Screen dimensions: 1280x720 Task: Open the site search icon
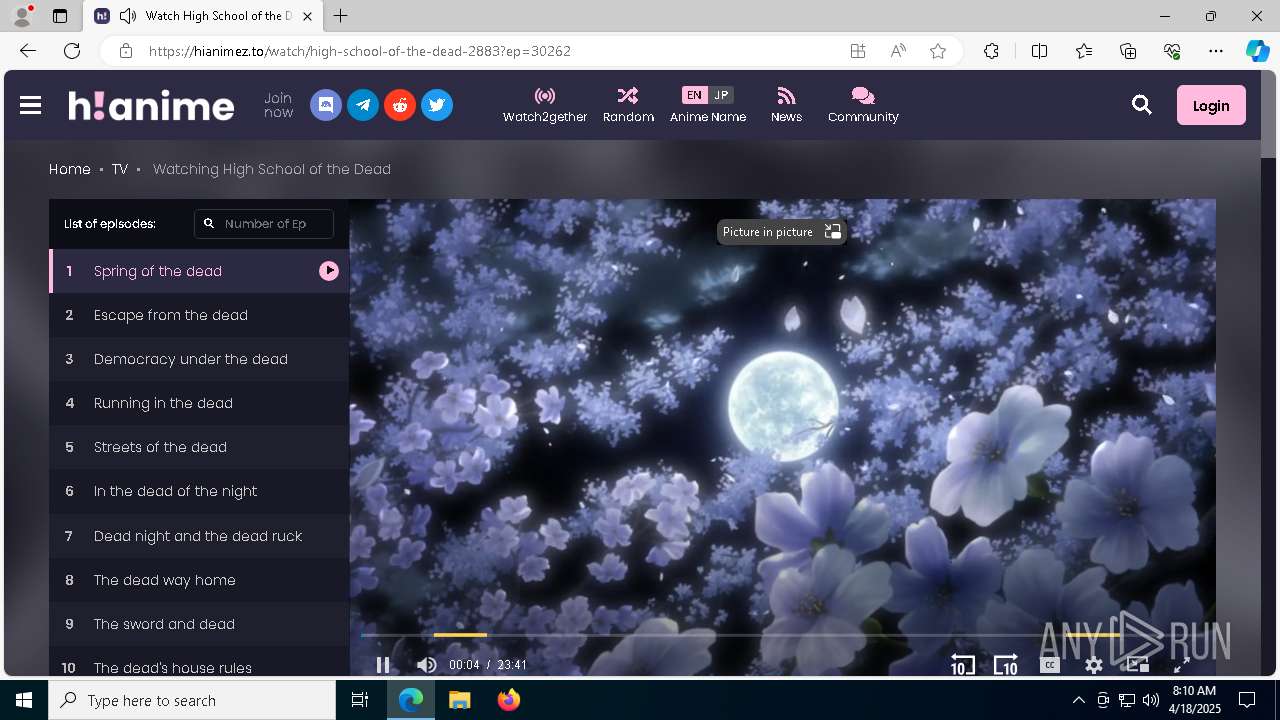pyautogui.click(x=1142, y=105)
